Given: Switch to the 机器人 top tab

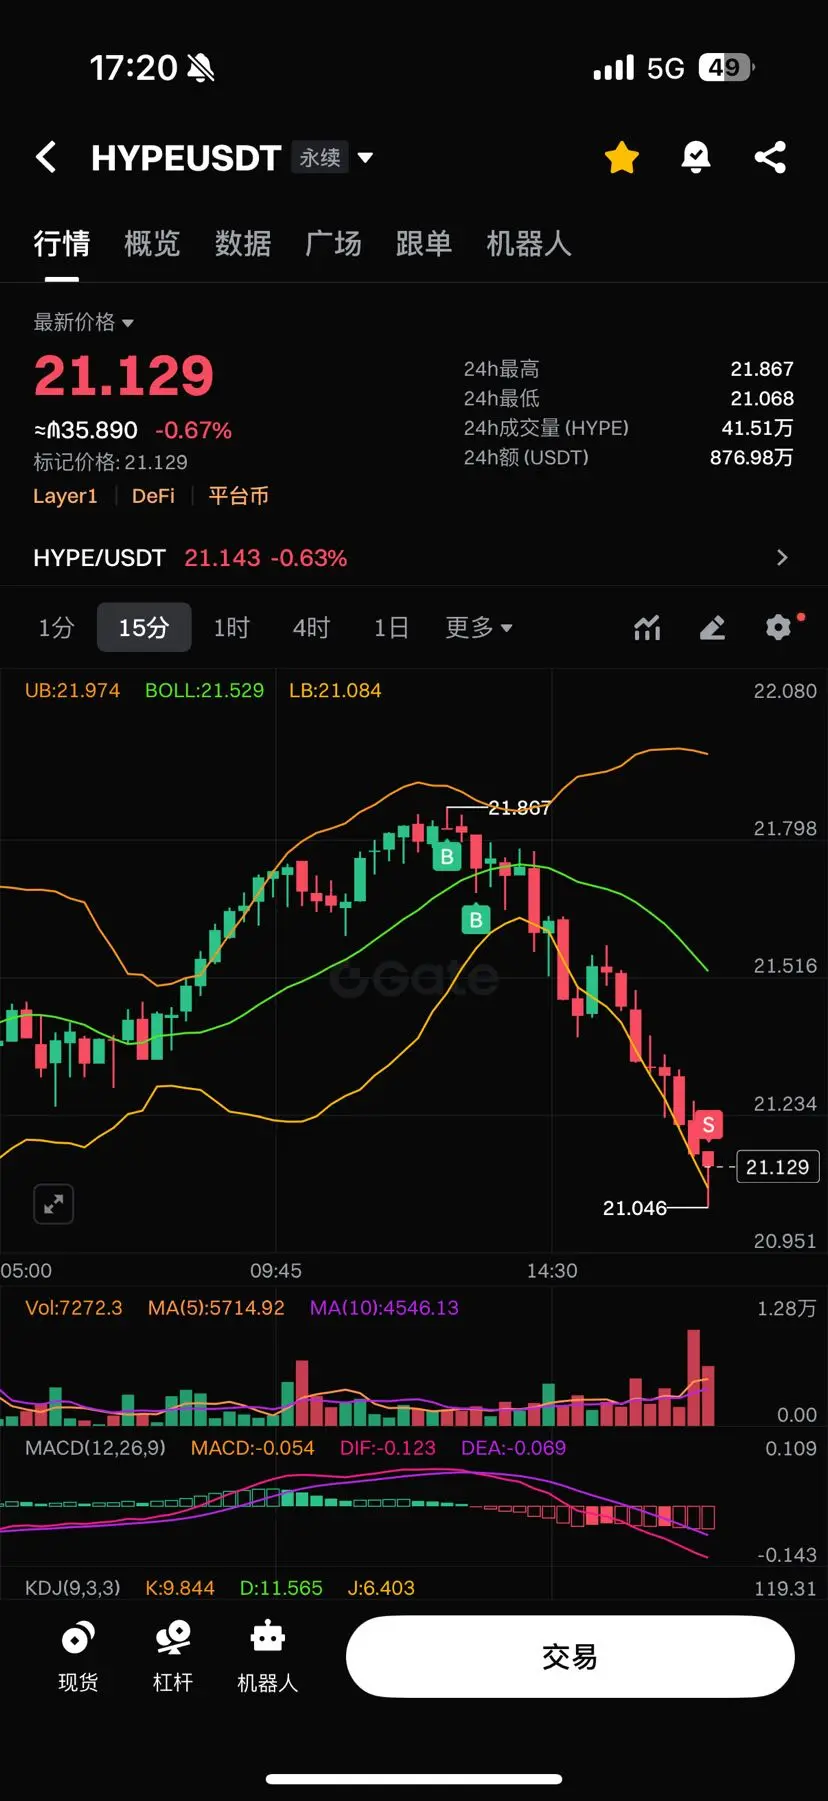Looking at the screenshot, I should click(x=529, y=243).
